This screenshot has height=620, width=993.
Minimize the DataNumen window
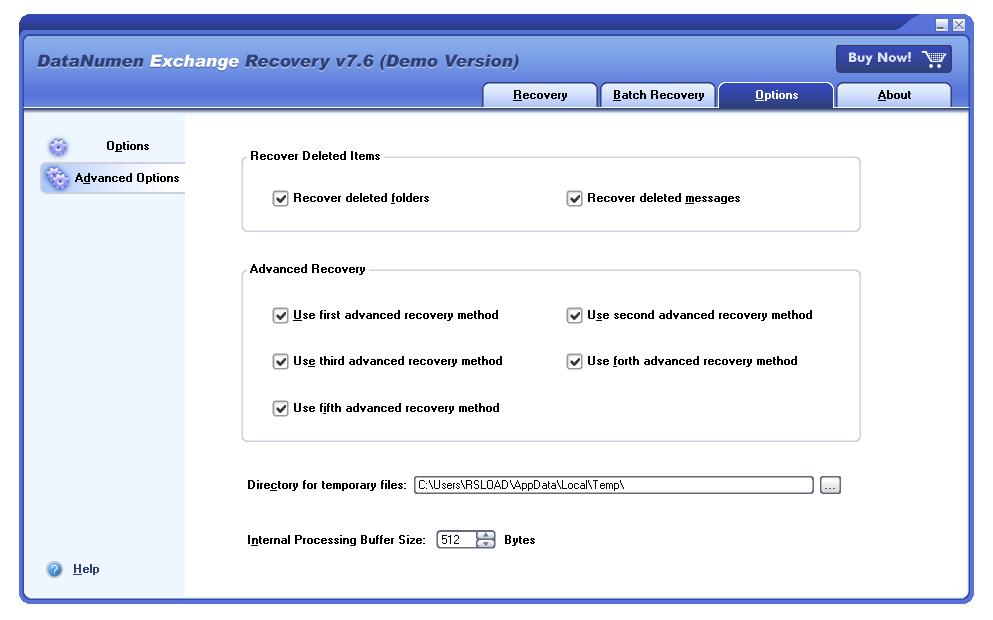942,25
